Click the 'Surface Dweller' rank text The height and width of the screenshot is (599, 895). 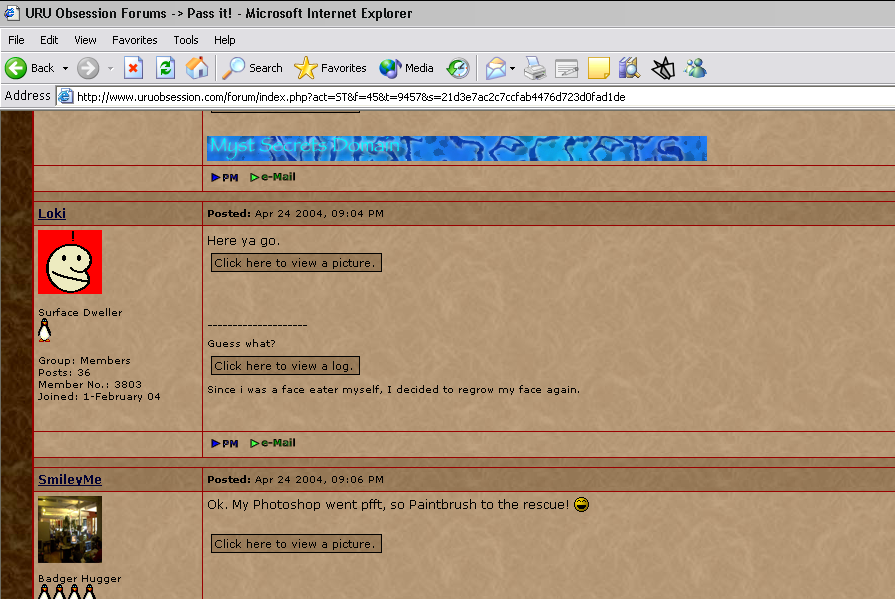[x=80, y=312]
